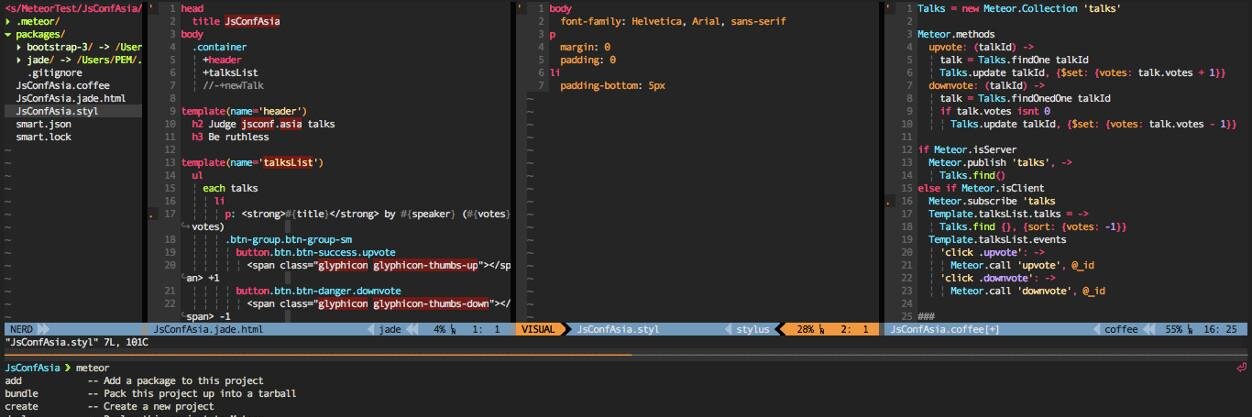The width and height of the screenshot is (1252, 417).
Task: Place cursor on 'title JsConfAsia' line
Action: tap(236, 21)
